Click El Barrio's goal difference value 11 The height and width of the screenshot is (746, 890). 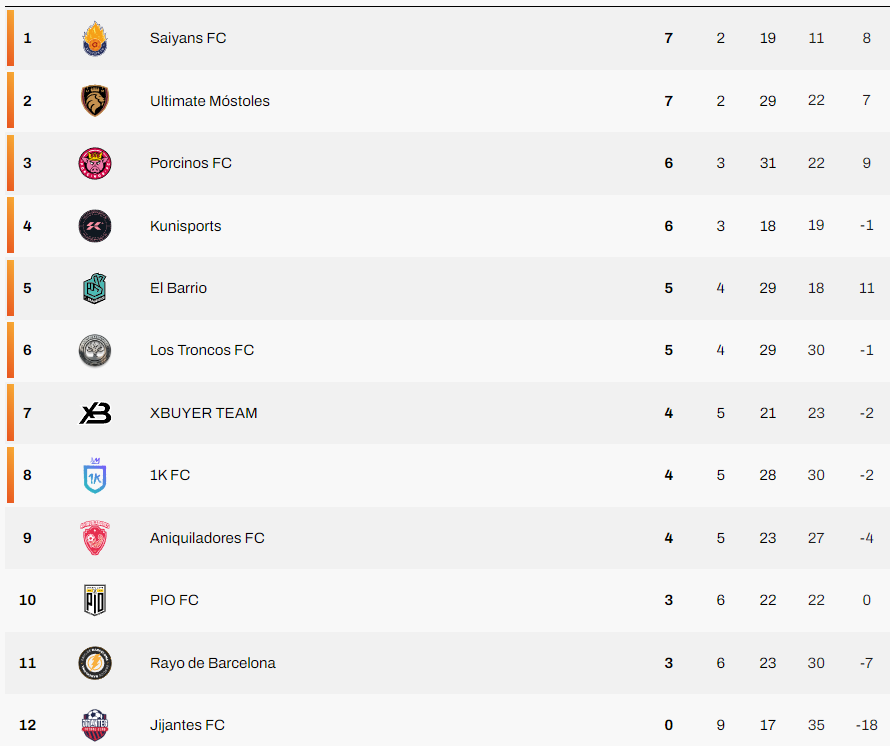coord(864,288)
